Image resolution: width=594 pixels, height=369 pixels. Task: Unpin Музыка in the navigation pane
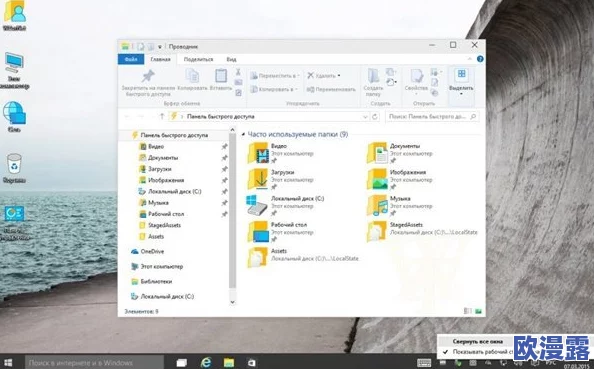[x=224, y=203]
